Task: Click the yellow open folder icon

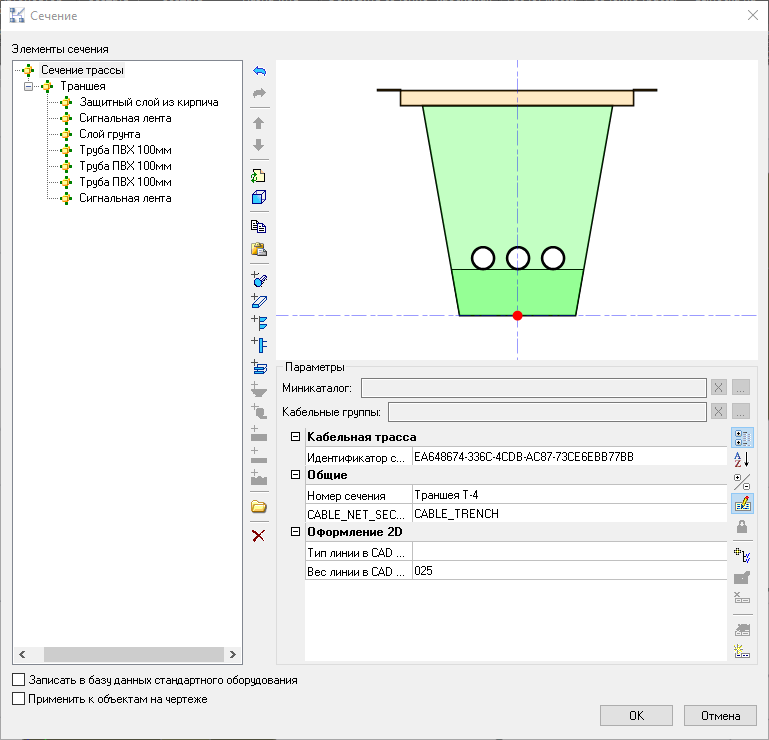Action: point(259,507)
